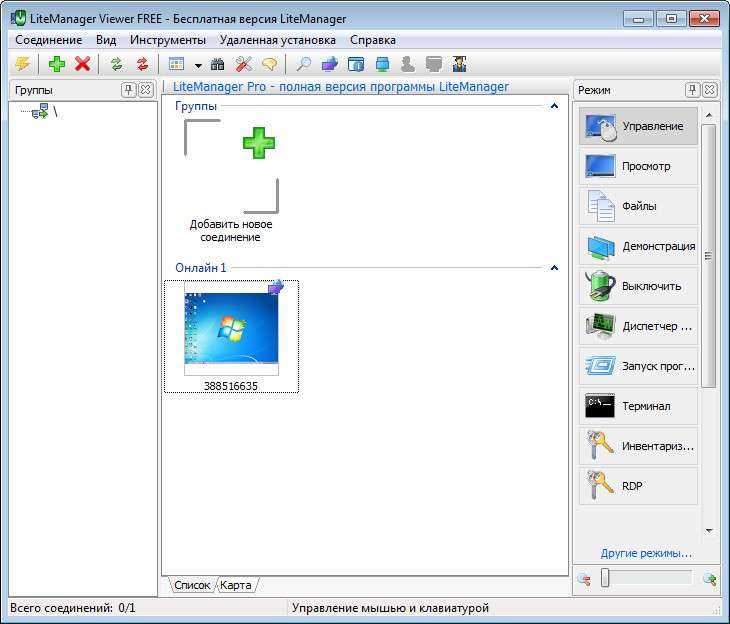This screenshot has height=624, width=730.
Task: Click Всего соединений: 0/1 status text
Action: [73, 608]
